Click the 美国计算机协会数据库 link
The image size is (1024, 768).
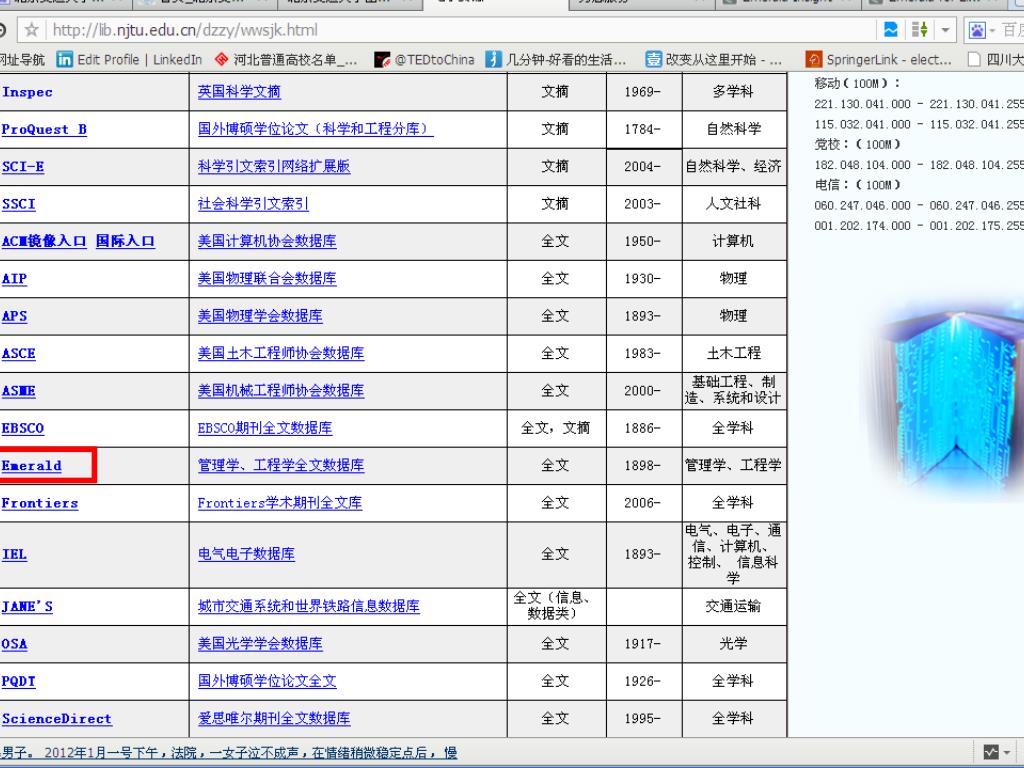(x=267, y=241)
